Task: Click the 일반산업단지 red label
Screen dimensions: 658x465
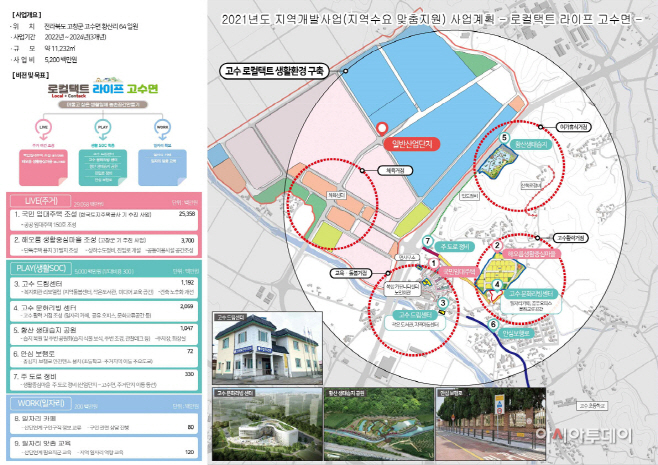Action: [x=412, y=144]
